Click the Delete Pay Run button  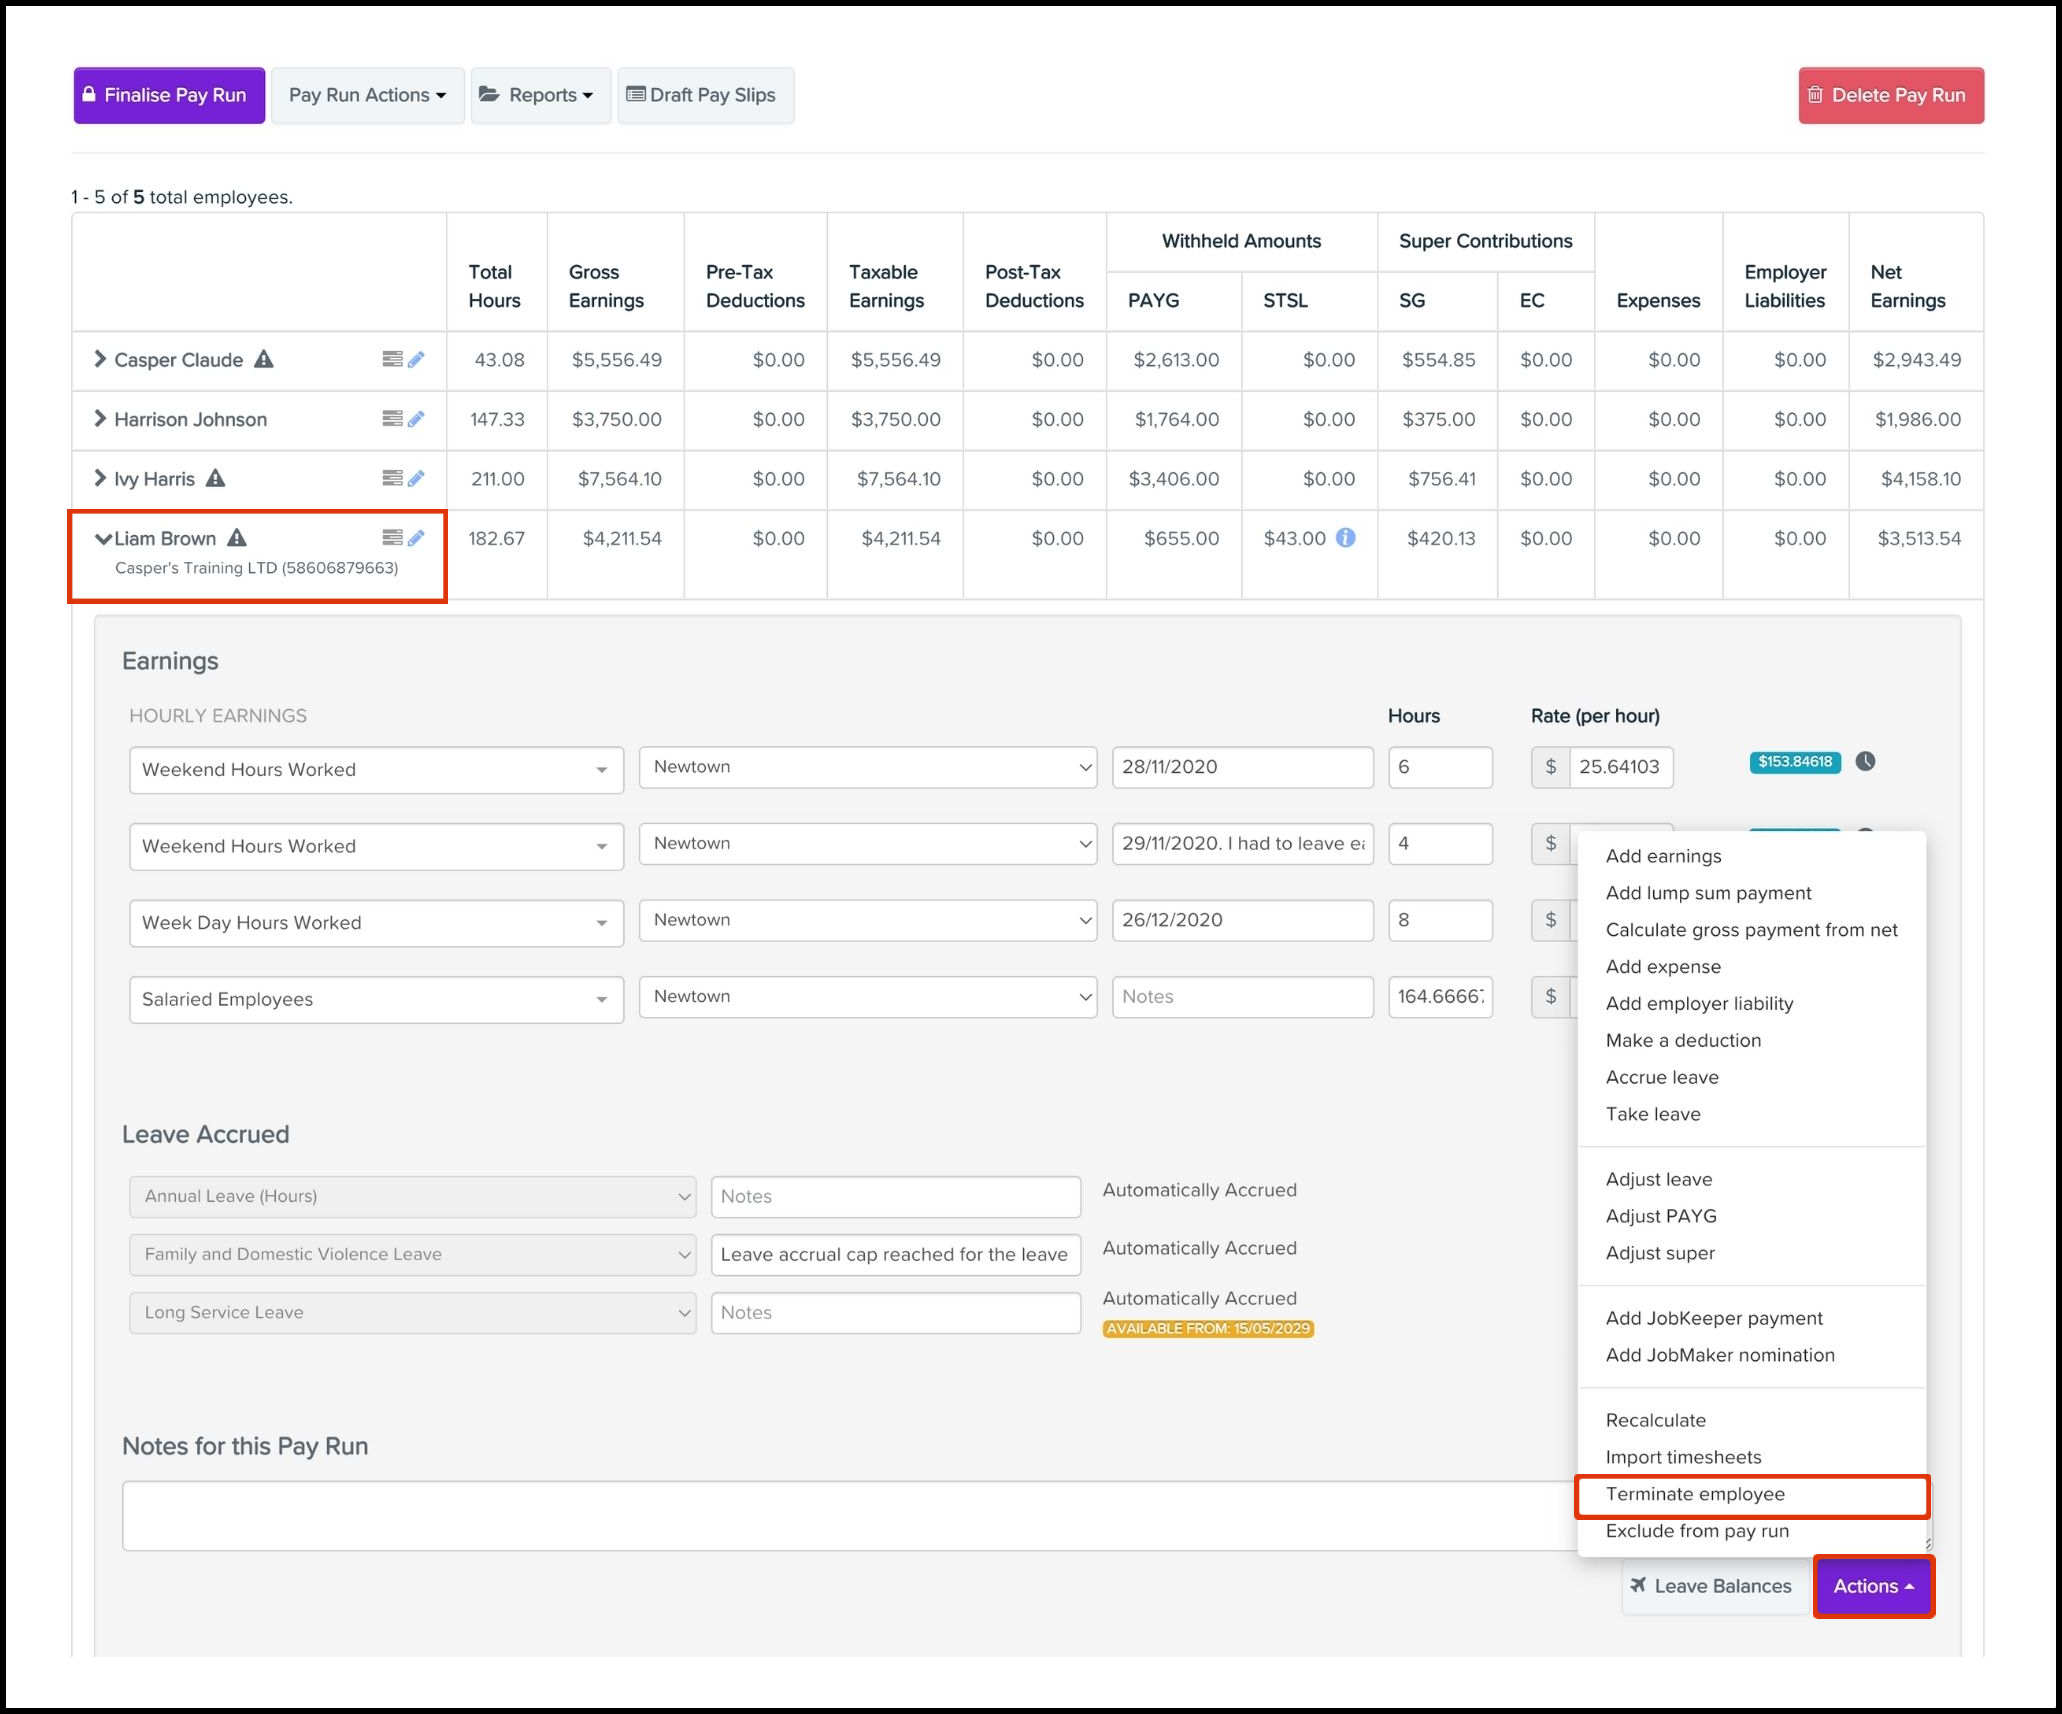coord(1890,95)
